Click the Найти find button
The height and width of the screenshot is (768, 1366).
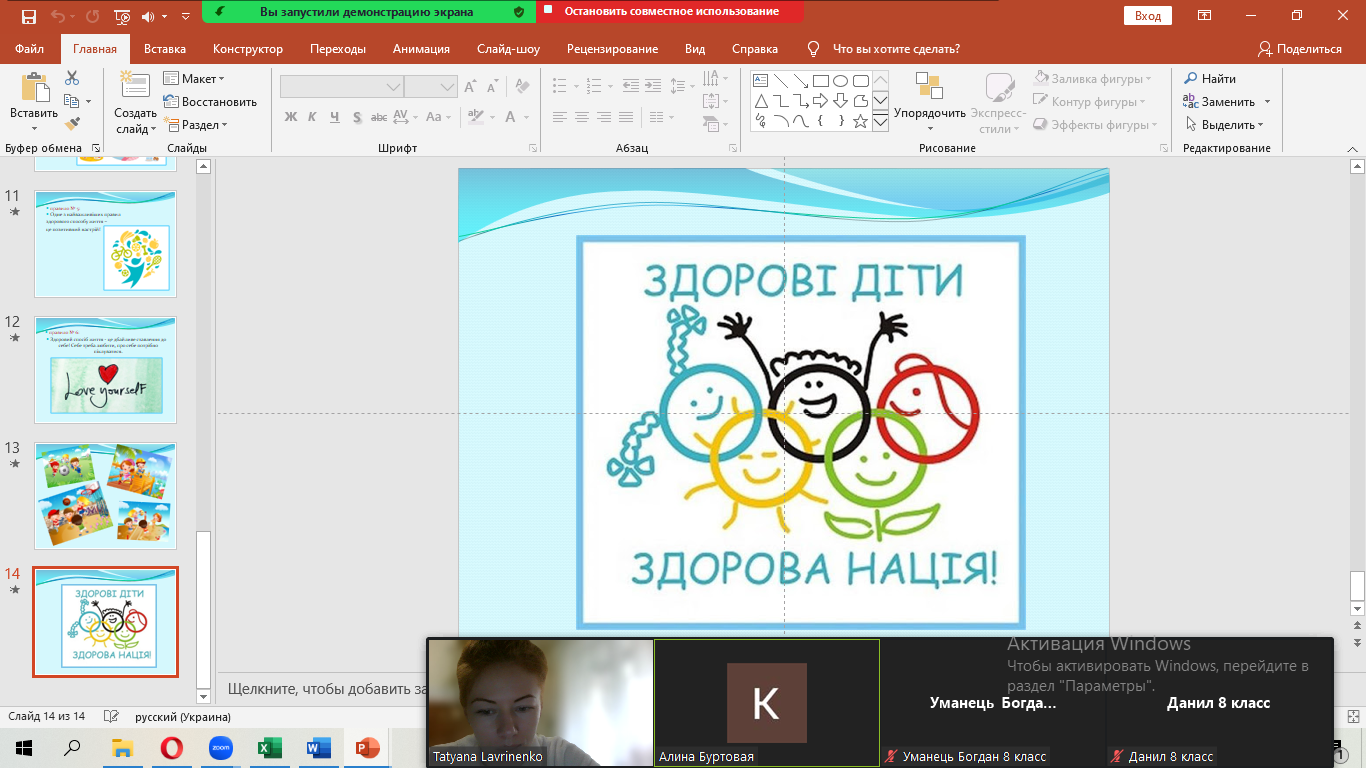[1211, 78]
